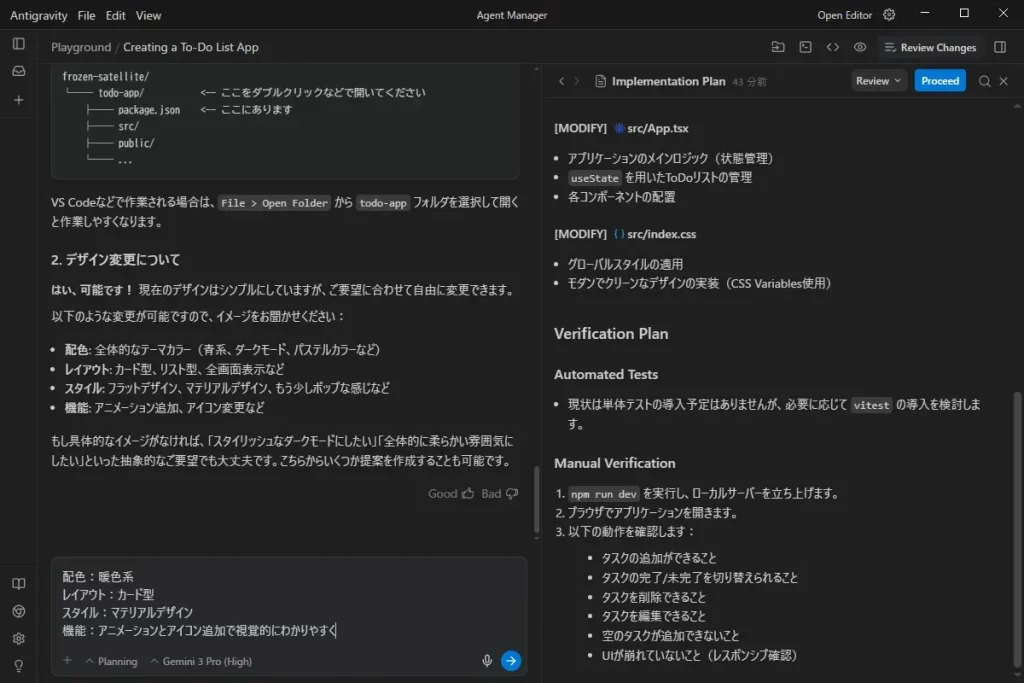Open folder icon in top toolbar
This screenshot has height=683, width=1024.
click(778, 47)
